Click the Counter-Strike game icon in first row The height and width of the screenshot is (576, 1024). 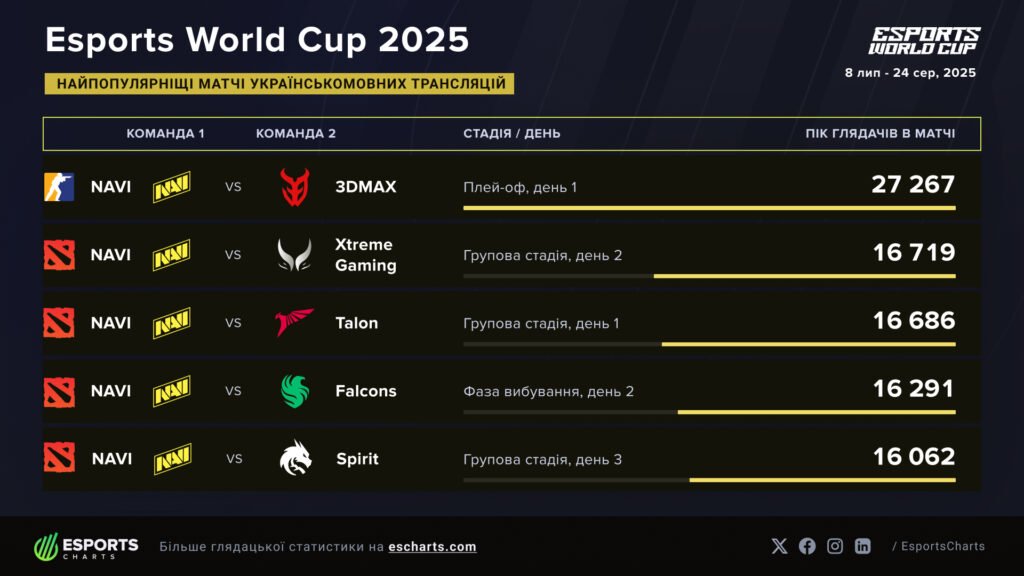pyautogui.click(x=59, y=187)
